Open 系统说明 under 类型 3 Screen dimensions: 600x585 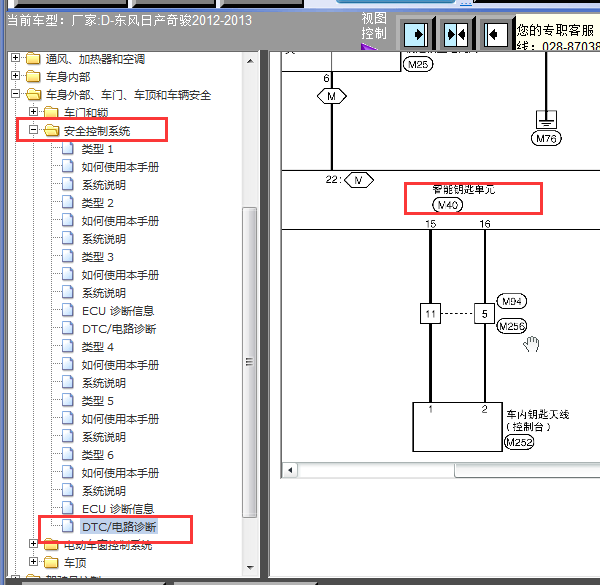pos(104,293)
